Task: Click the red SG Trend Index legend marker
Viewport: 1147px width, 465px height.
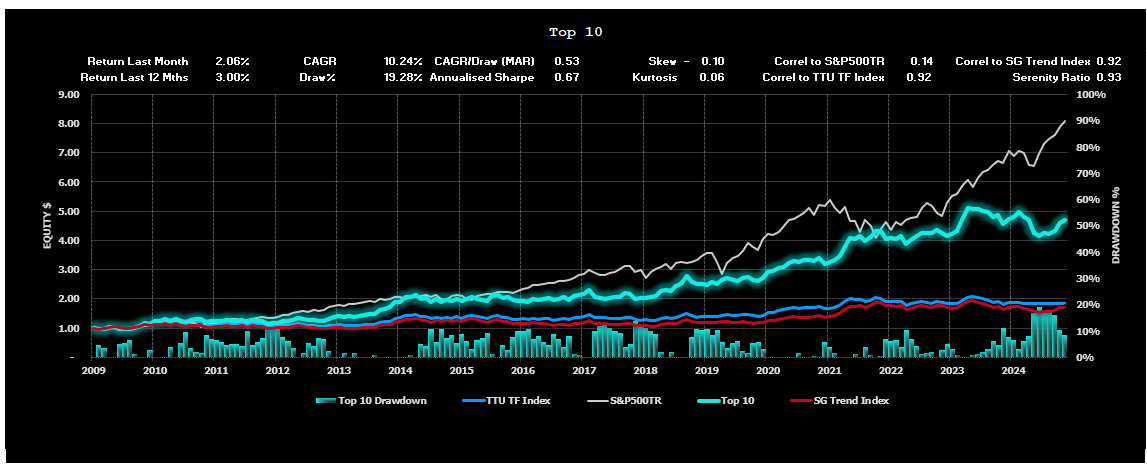Action: (801, 400)
